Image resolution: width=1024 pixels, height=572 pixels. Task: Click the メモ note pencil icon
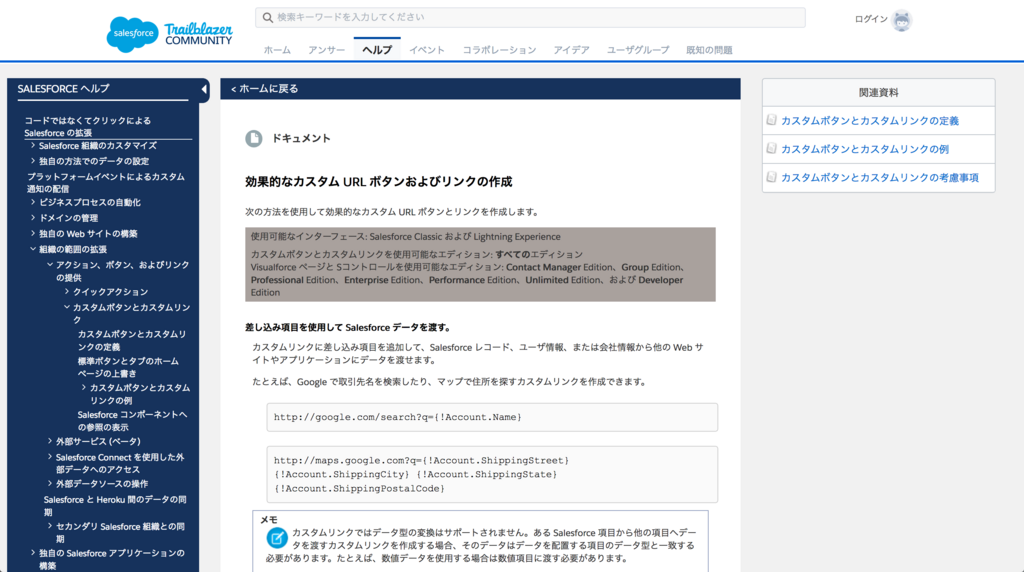(277, 538)
